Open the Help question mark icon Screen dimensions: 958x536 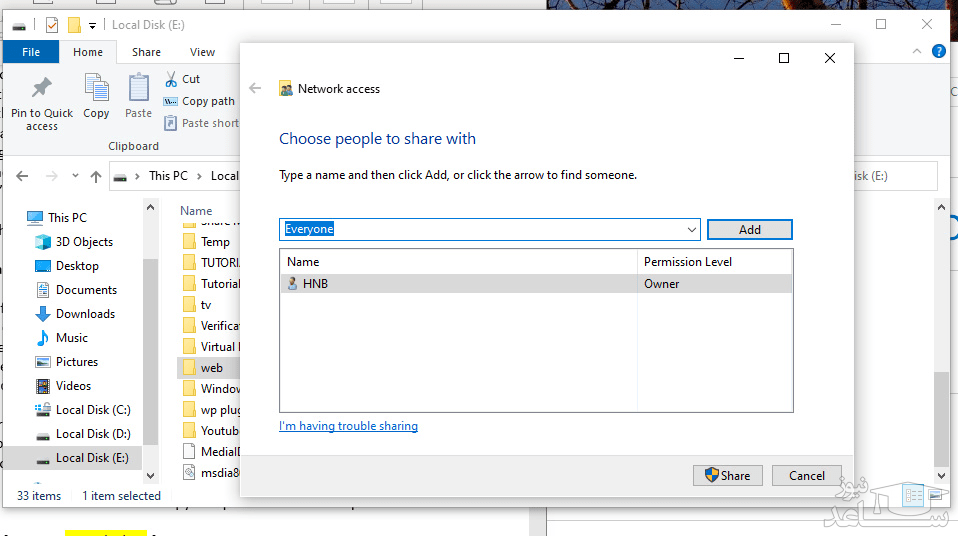coord(939,51)
